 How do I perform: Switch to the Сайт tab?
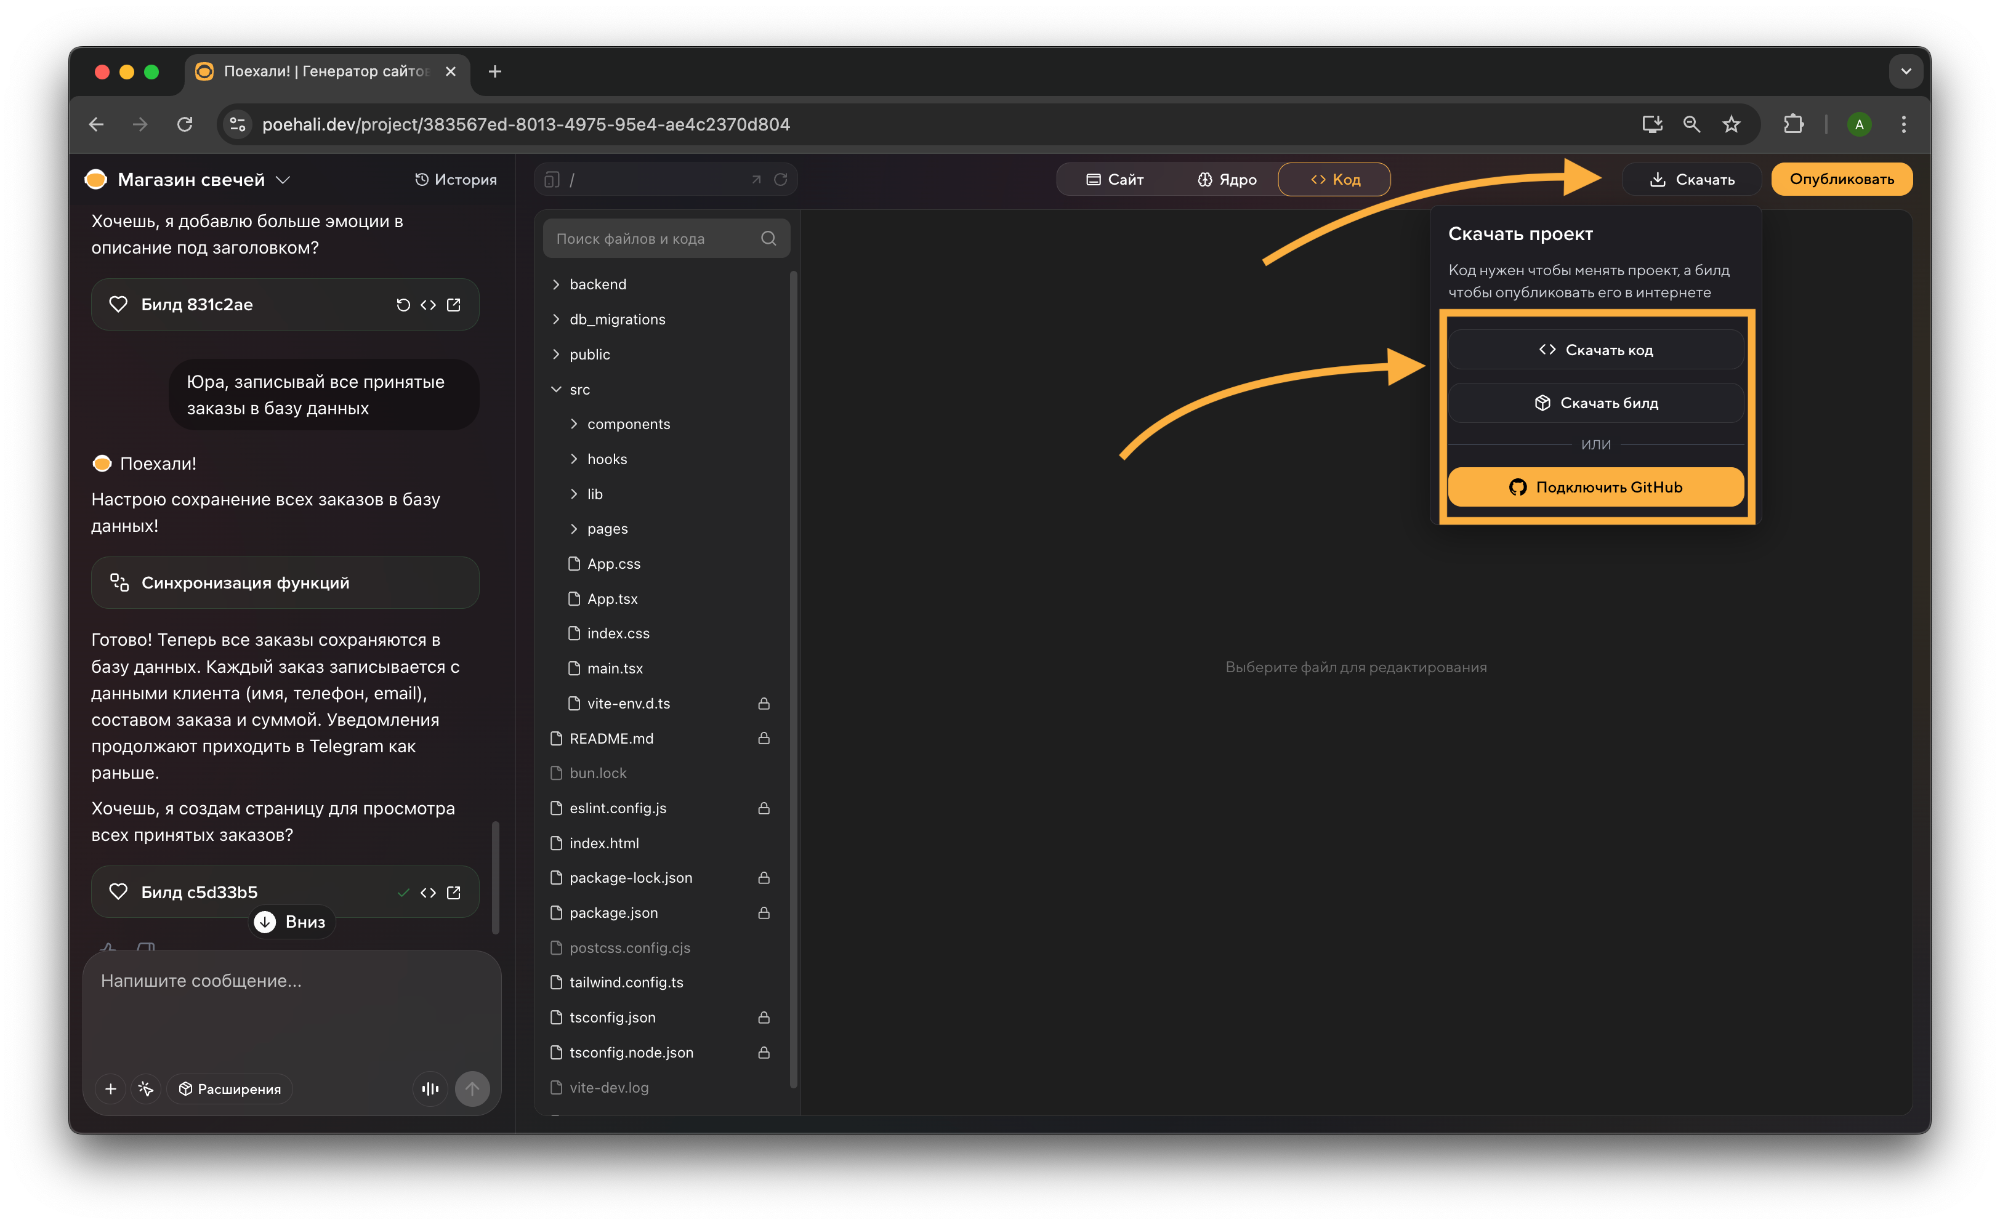1115,180
